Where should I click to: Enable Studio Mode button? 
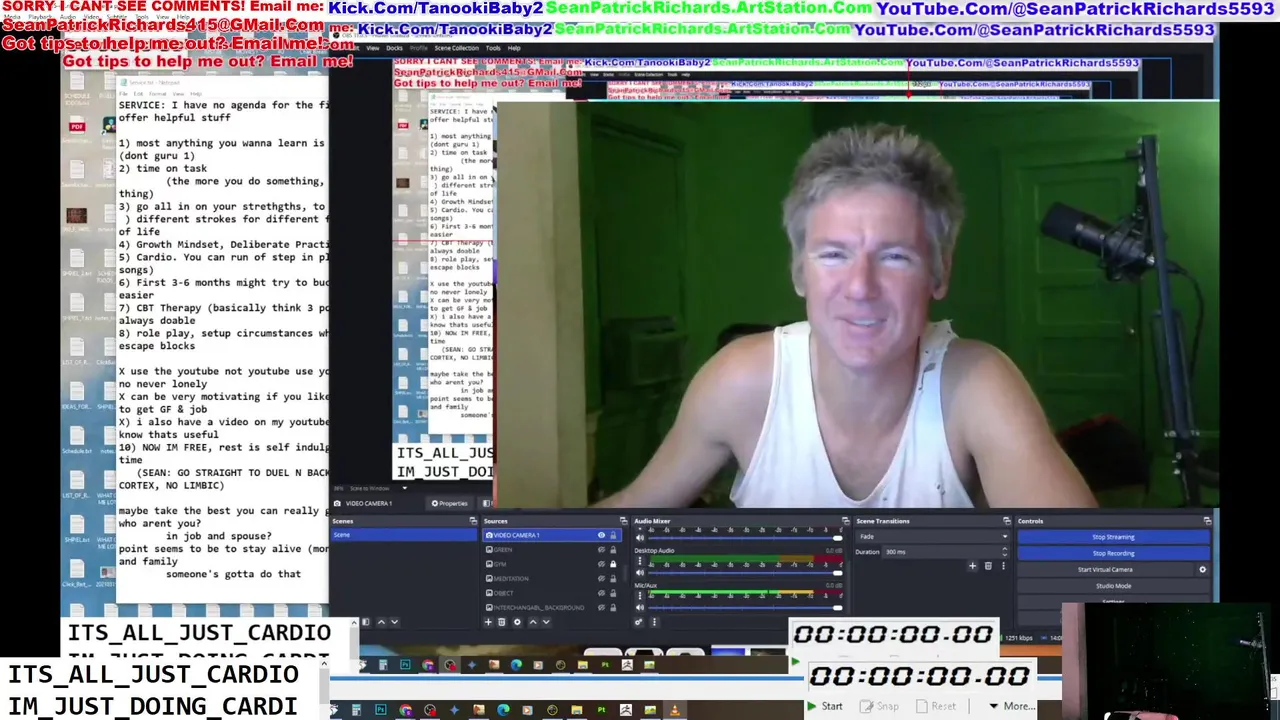click(x=1113, y=586)
